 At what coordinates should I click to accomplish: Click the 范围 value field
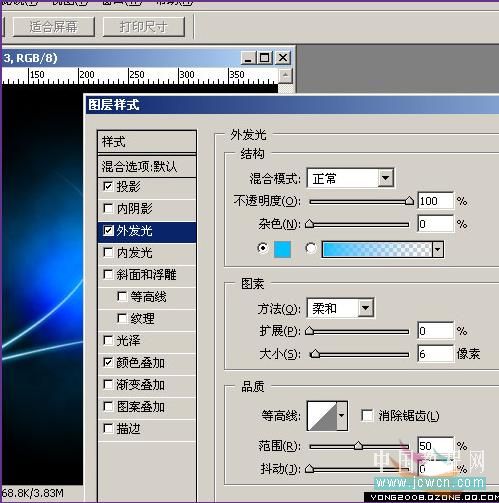pos(435,446)
